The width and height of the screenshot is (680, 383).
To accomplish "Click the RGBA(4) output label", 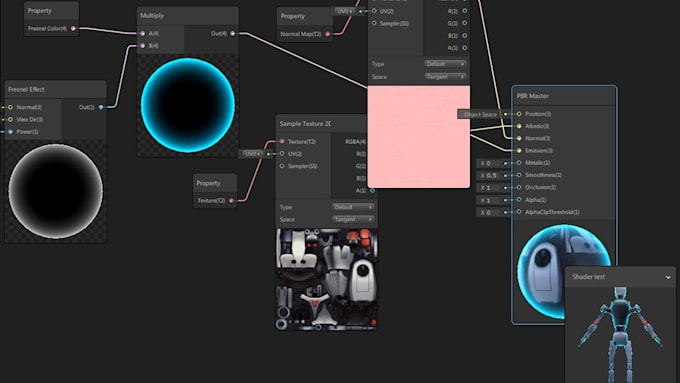I will [355, 141].
